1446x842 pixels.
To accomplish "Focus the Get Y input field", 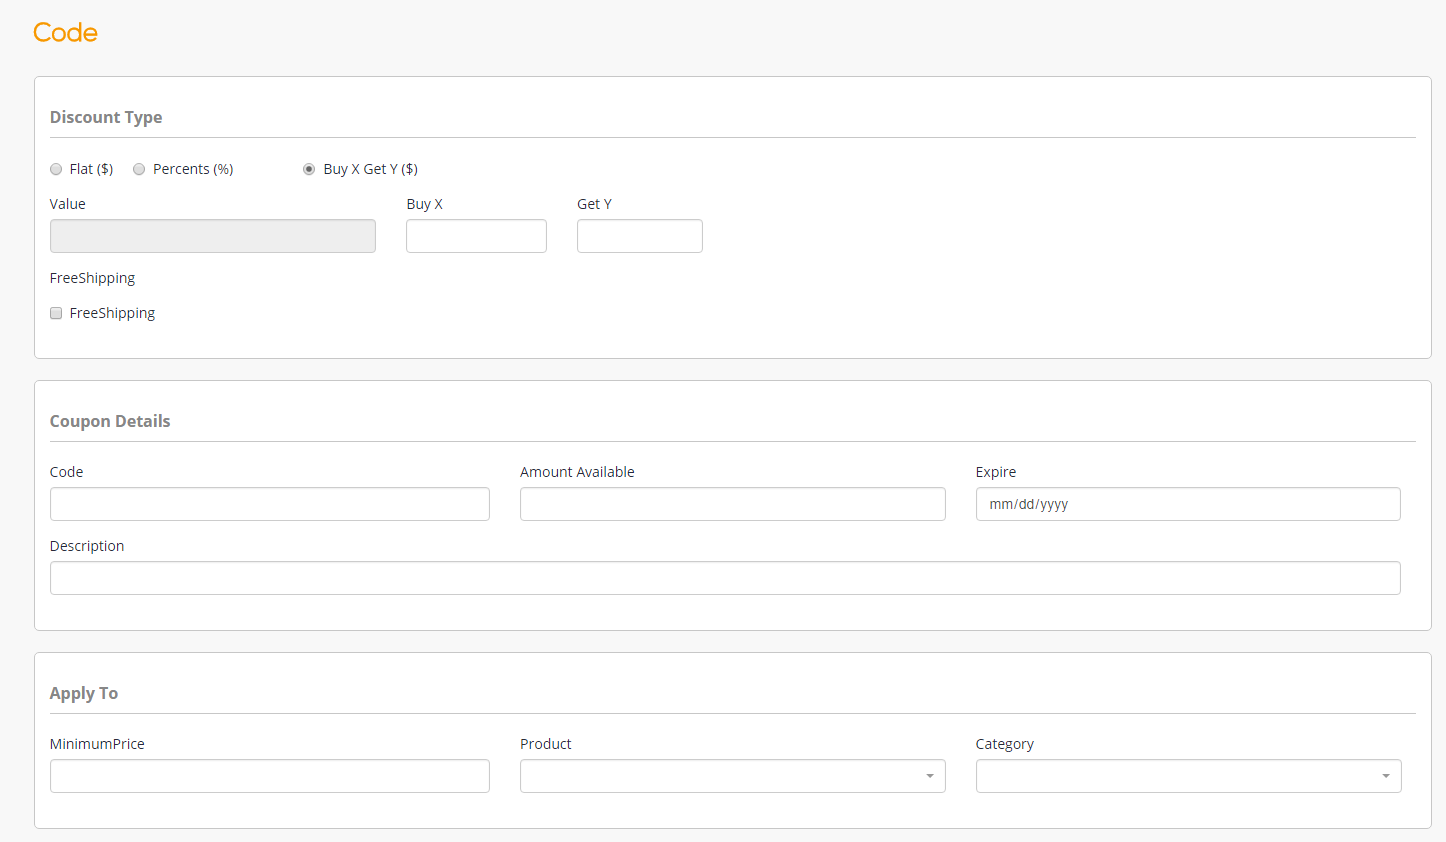I will [x=640, y=236].
